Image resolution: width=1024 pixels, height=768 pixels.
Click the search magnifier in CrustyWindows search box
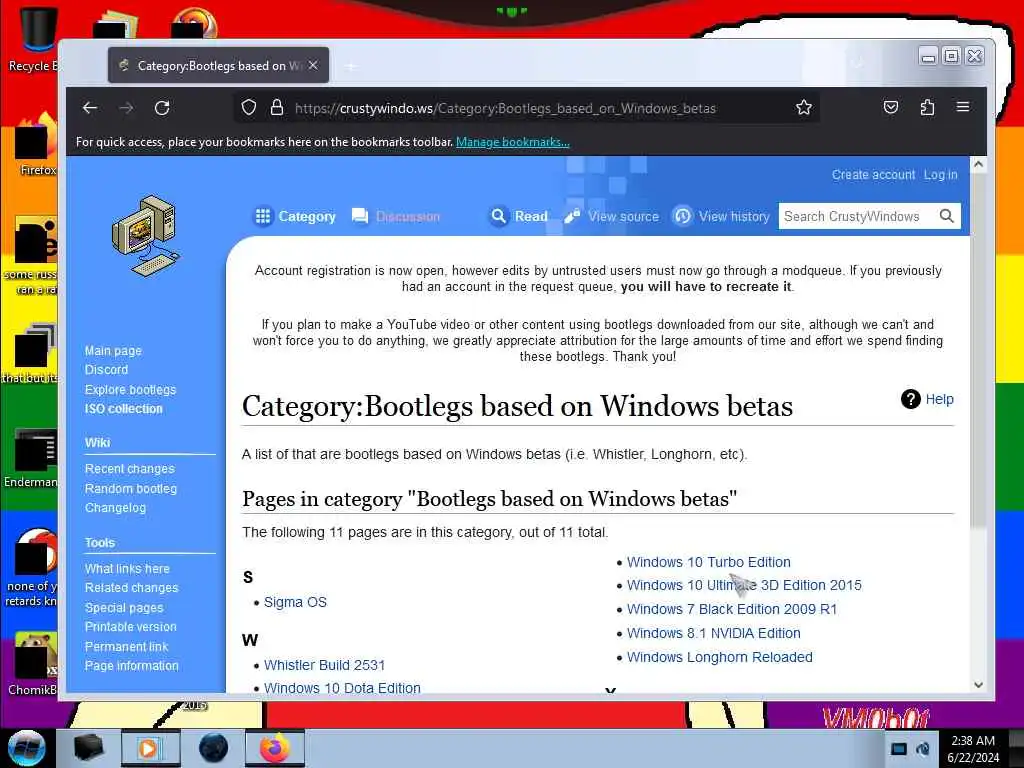tap(946, 216)
